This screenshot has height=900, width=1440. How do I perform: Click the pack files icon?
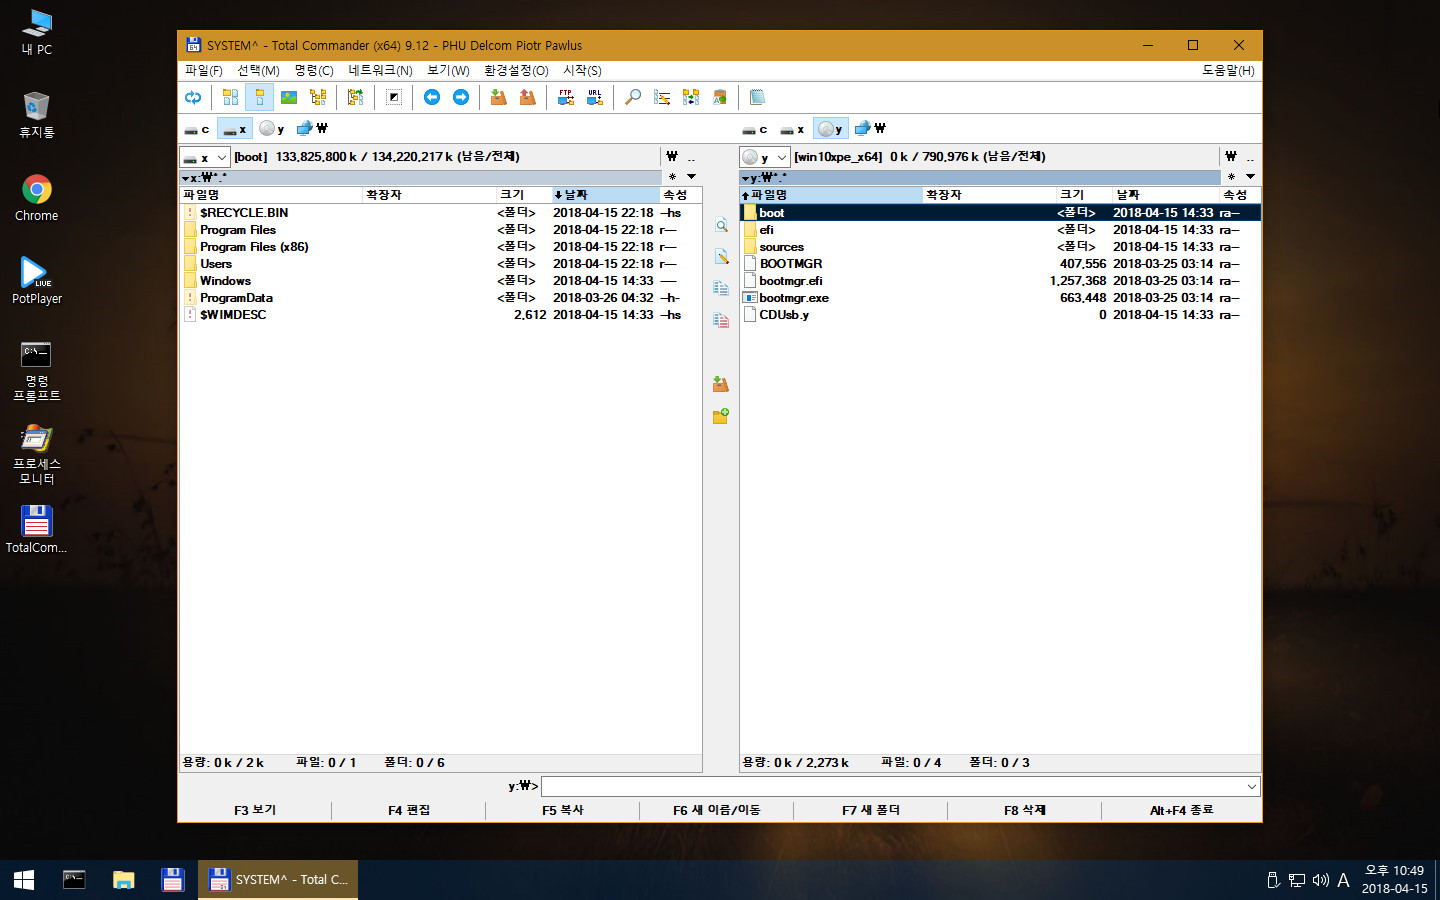[x=498, y=97]
